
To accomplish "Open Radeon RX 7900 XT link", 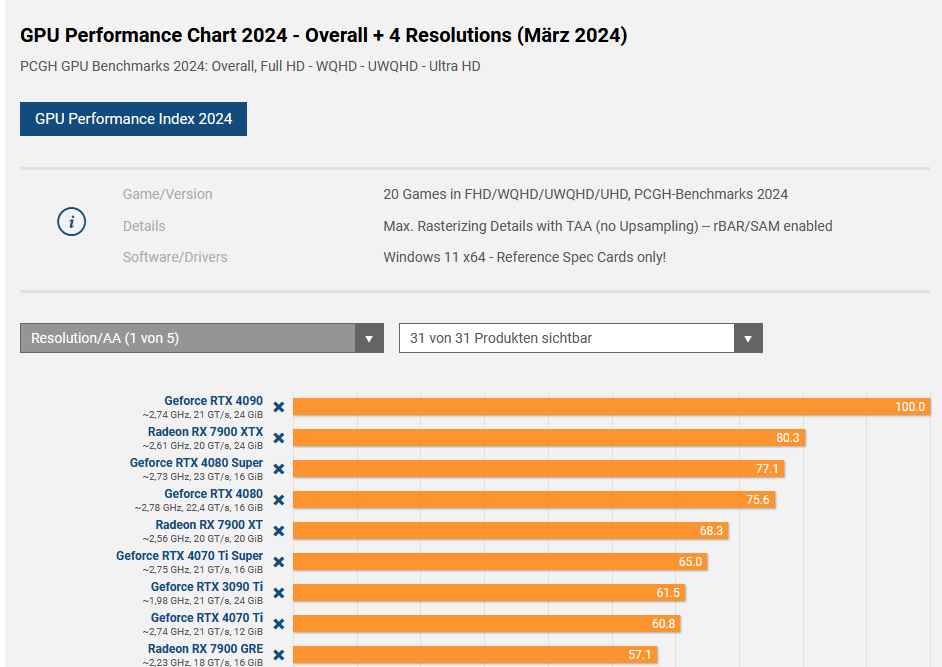I will click(x=209, y=525).
